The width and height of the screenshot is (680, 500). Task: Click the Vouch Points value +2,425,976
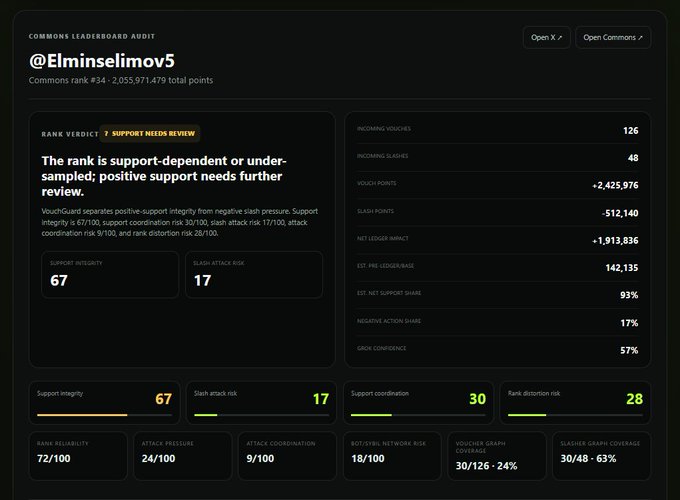pos(615,185)
